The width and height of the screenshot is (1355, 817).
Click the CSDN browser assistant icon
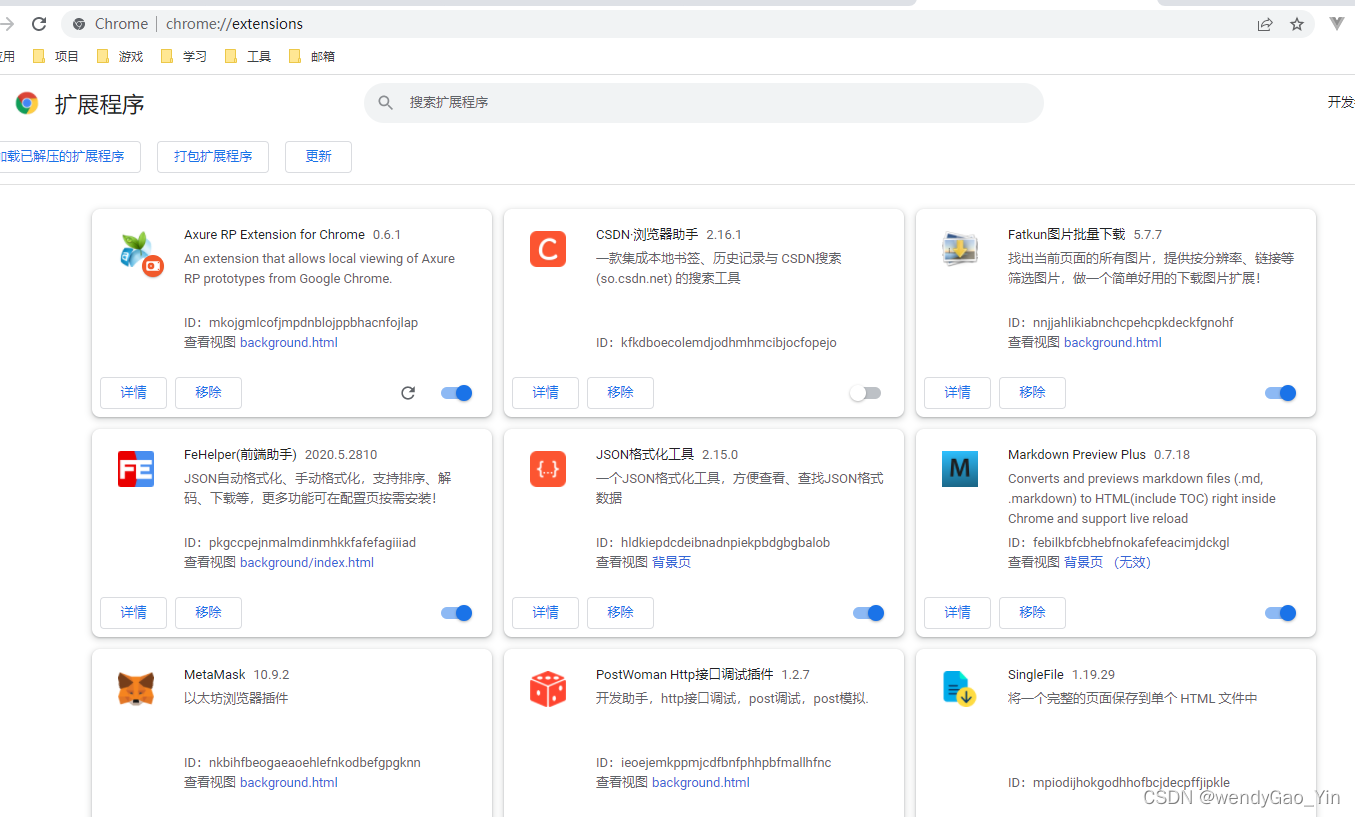[x=548, y=249]
